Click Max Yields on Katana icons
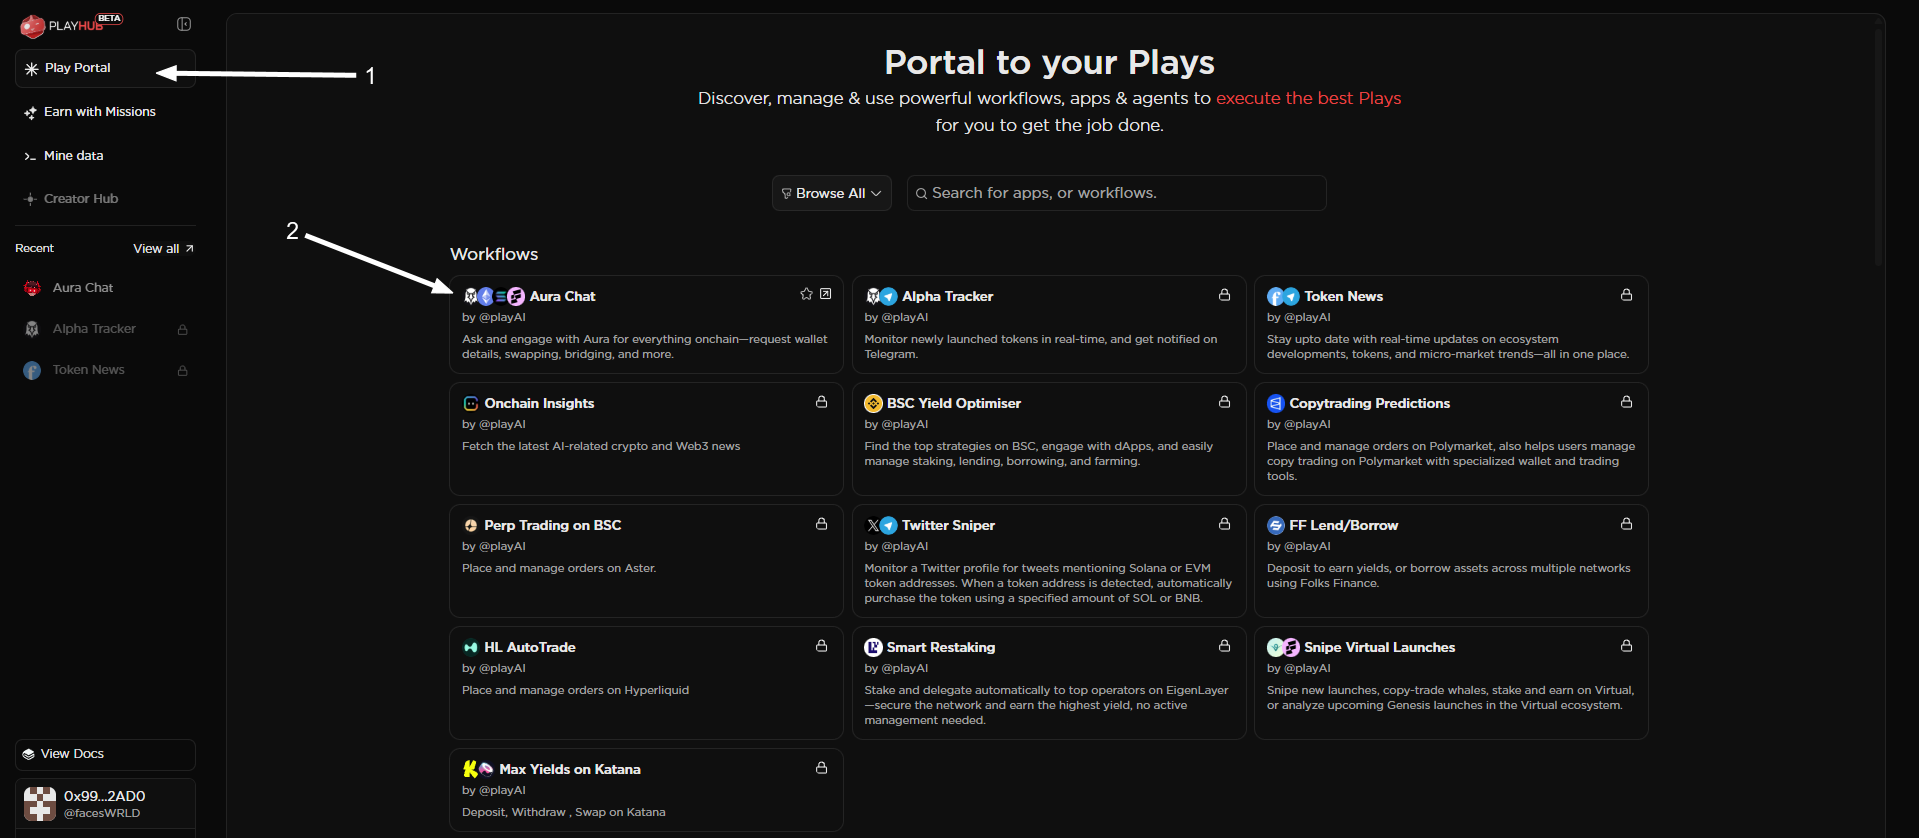Image resolution: width=1919 pixels, height=838 pixels. (478, 770)
